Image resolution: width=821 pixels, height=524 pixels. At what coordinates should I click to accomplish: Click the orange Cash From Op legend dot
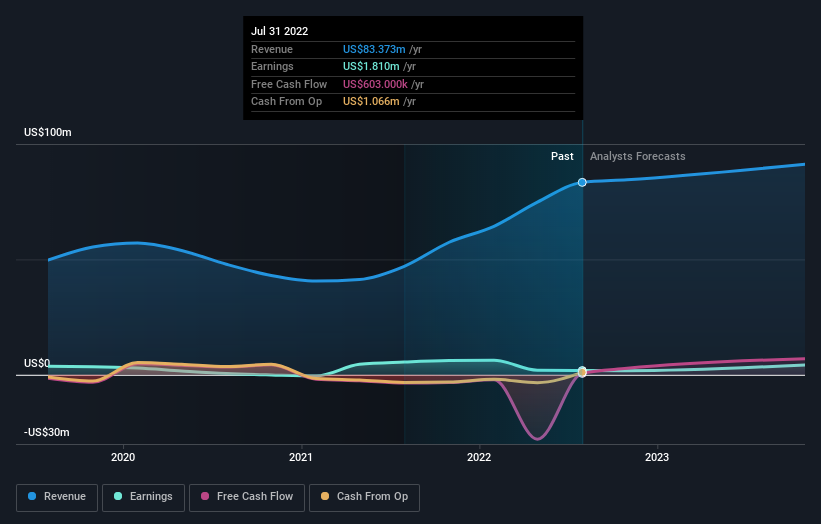coord(325,496)
